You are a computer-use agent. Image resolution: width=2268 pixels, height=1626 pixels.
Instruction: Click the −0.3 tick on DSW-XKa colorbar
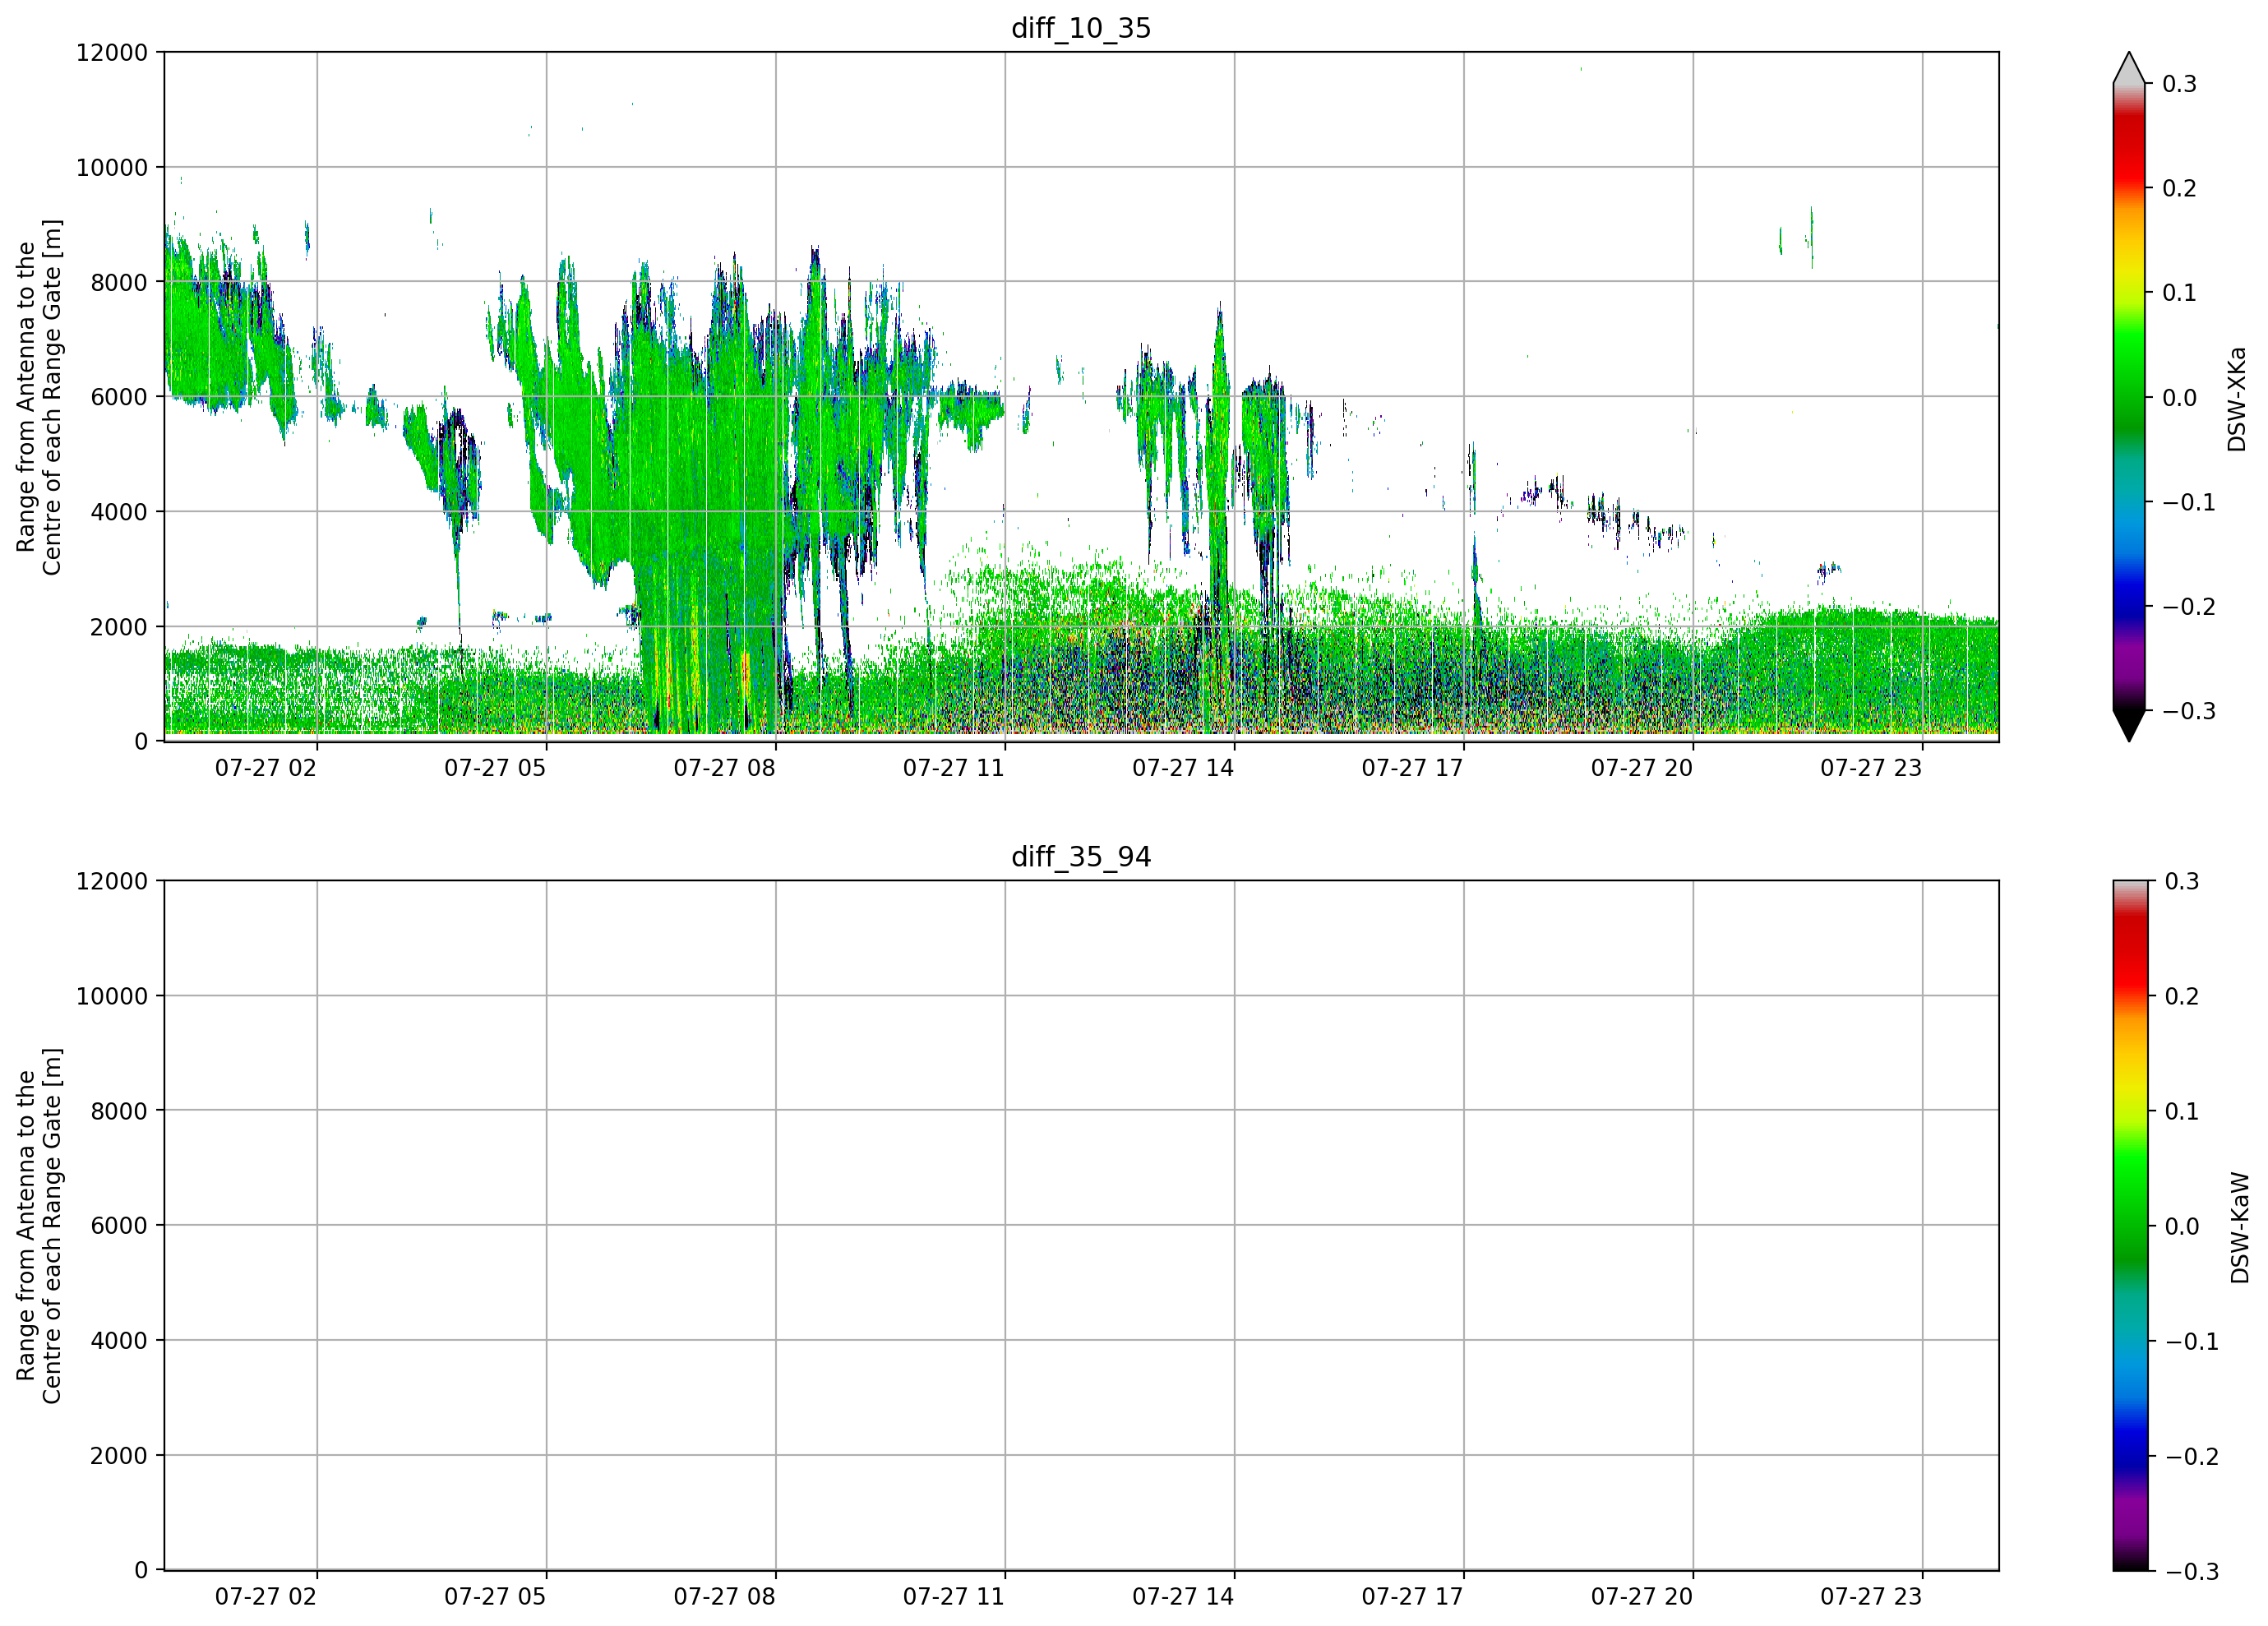2188,711
